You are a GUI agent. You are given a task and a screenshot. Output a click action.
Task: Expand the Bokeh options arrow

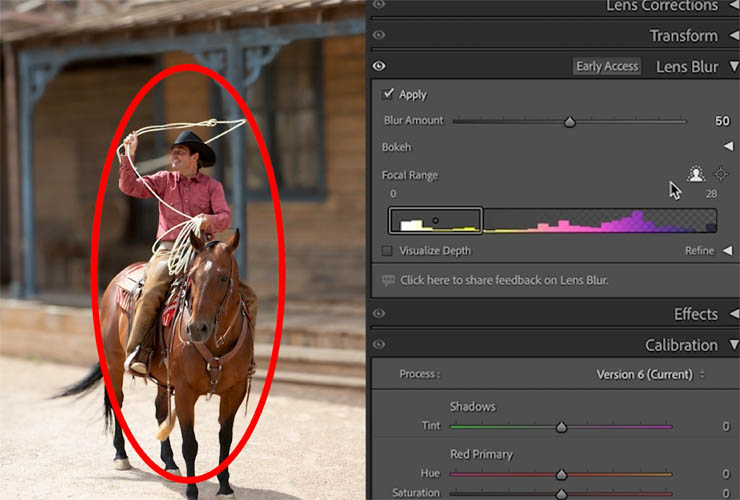(729, 146)
